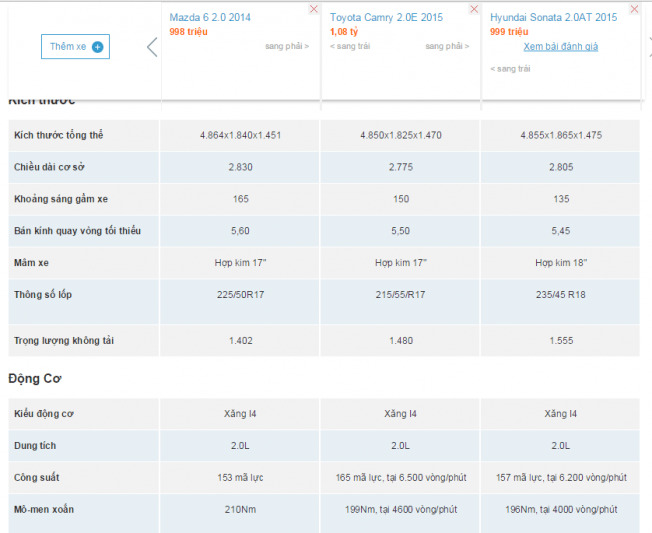Click the Hợp kim 18" cell
652x533 pixels.
[561, 263]
